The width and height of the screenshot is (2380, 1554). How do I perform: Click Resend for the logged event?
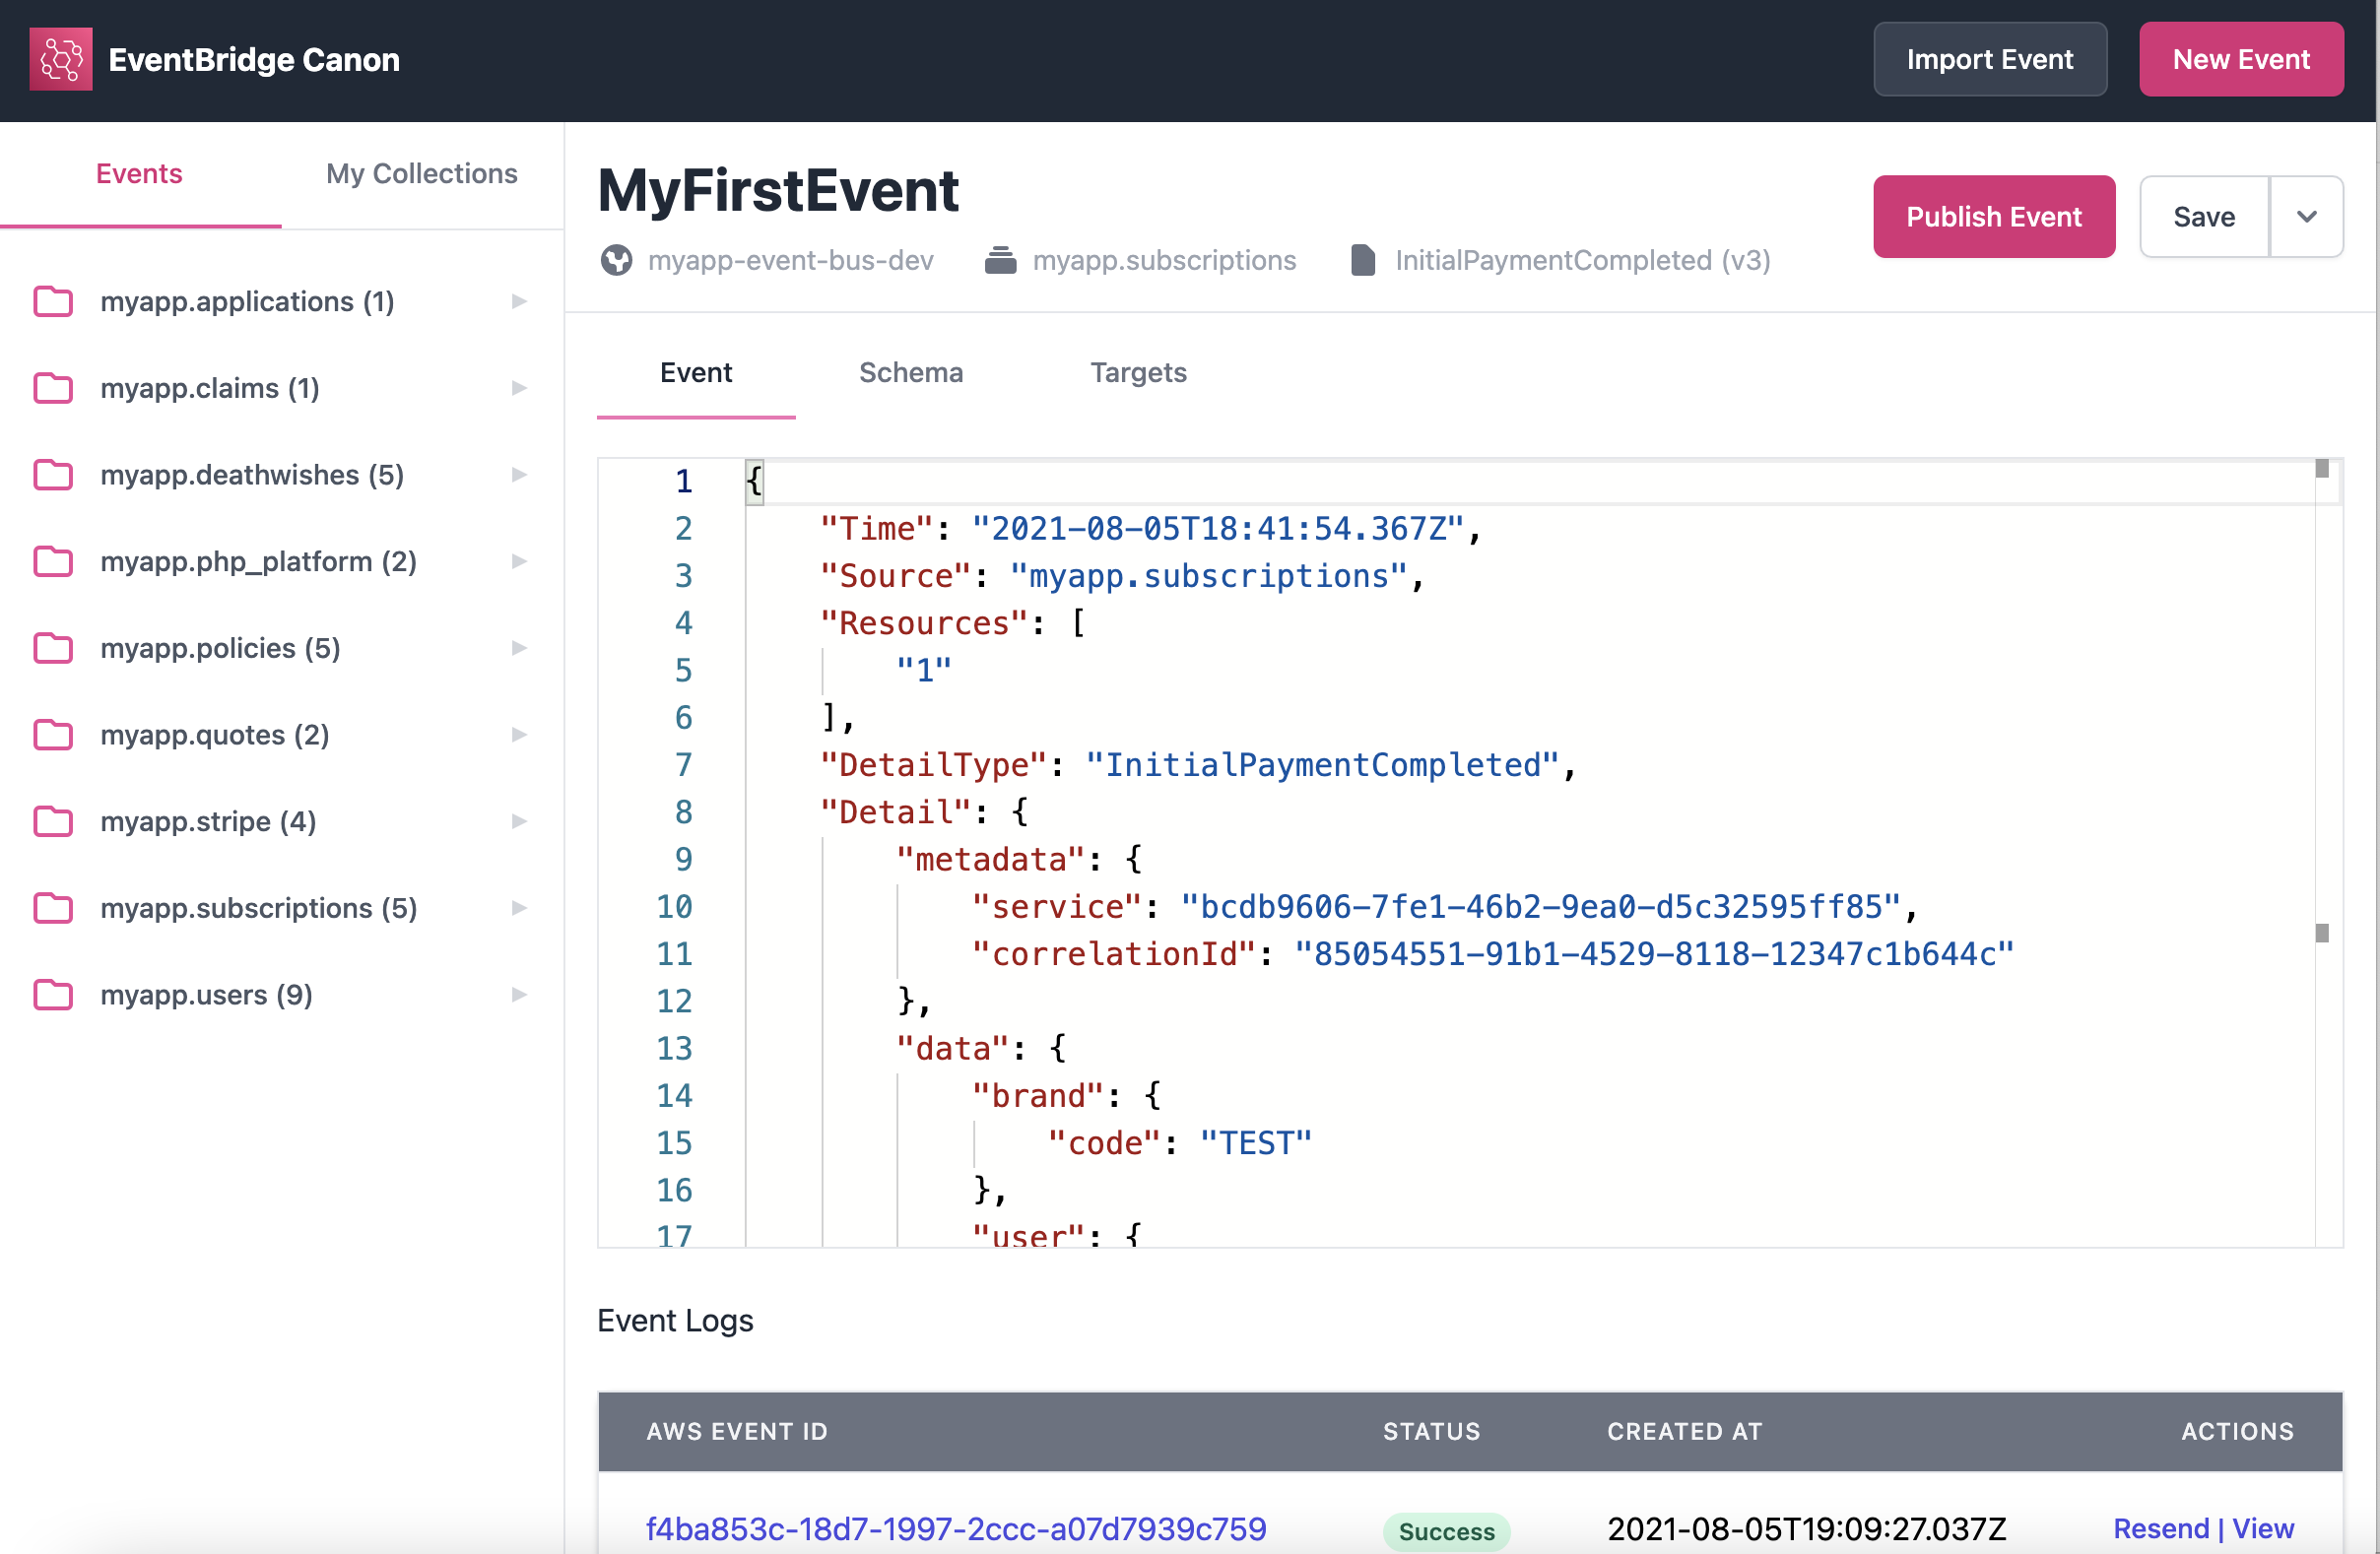point(2160,1528)
